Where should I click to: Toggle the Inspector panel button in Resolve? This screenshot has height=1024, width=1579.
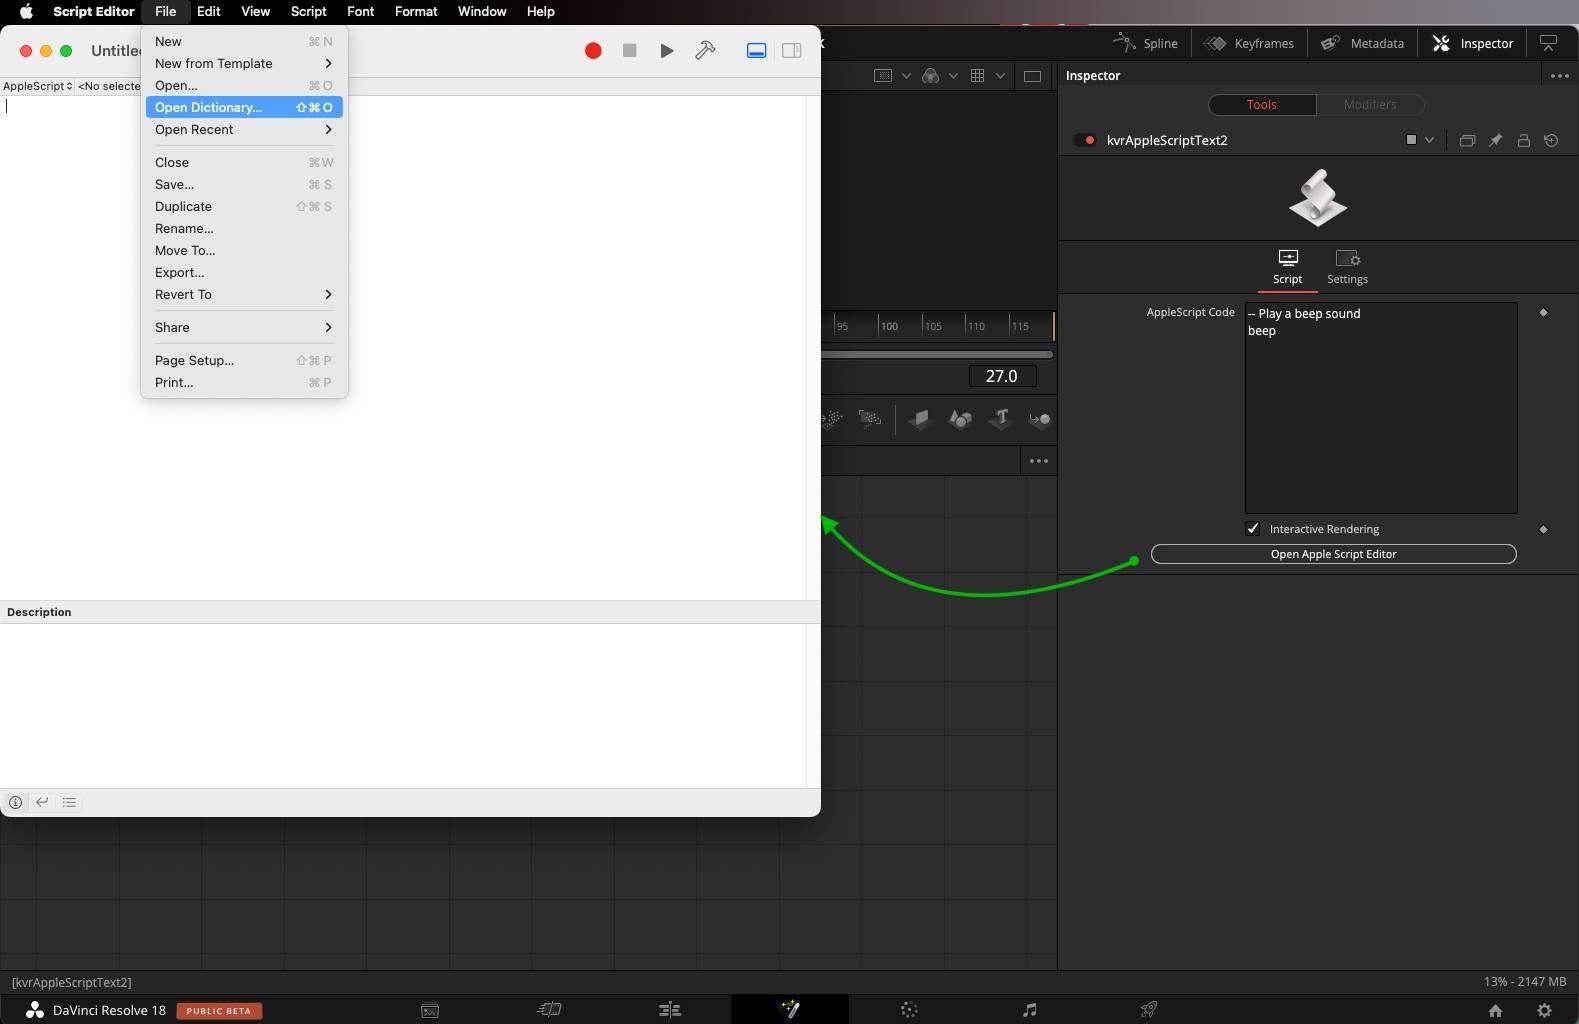[1473, 43]
